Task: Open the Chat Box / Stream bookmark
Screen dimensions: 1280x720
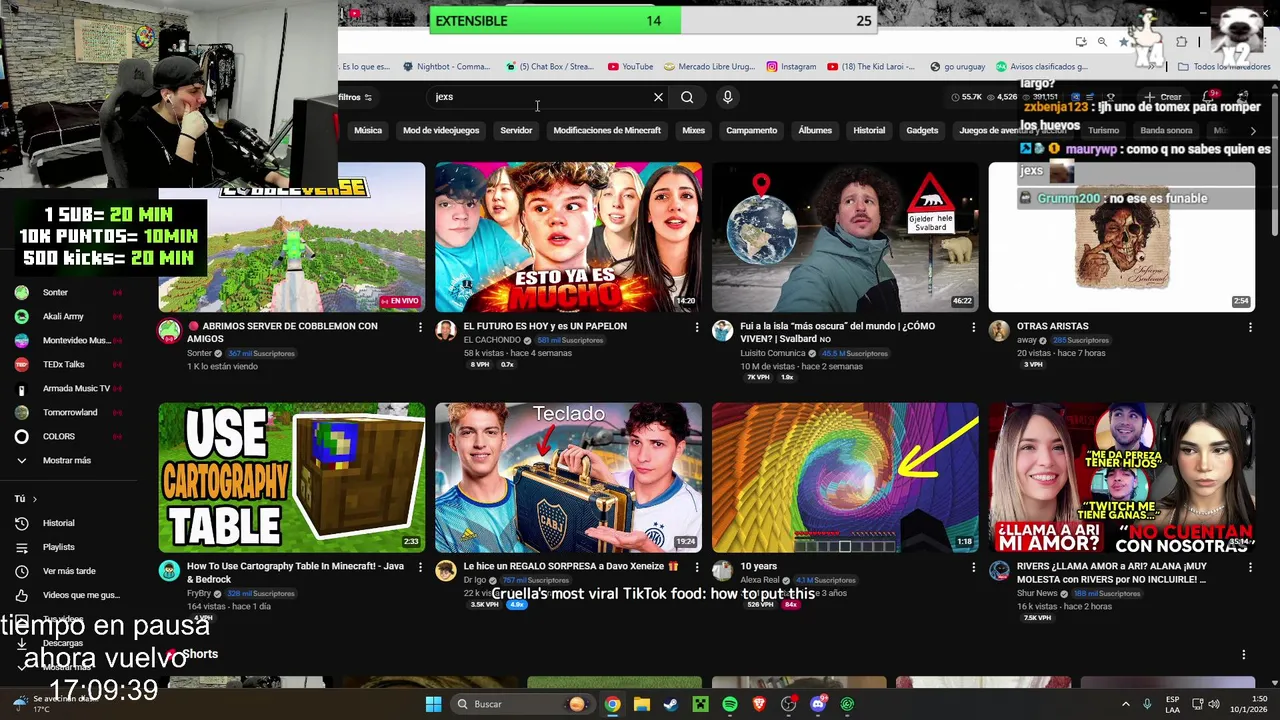Action: tap(549, 67)
